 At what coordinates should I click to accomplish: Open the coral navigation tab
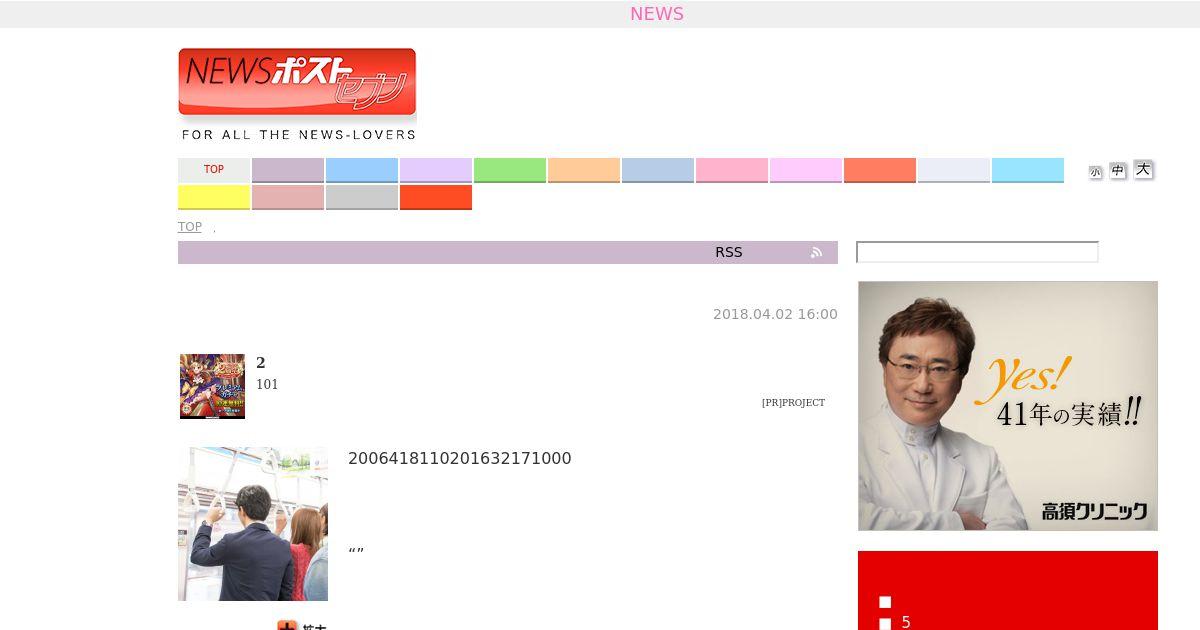(880, 170)
